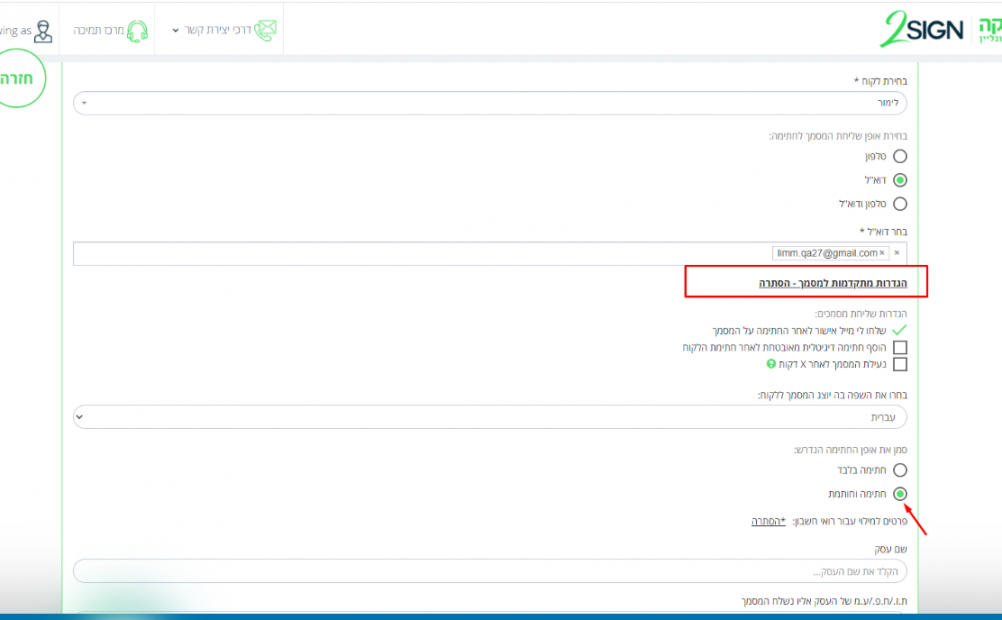Viewport: 1002px width, 620px height.
Task: Clear all emails with the outer x
Action: (x=897, y=253)
